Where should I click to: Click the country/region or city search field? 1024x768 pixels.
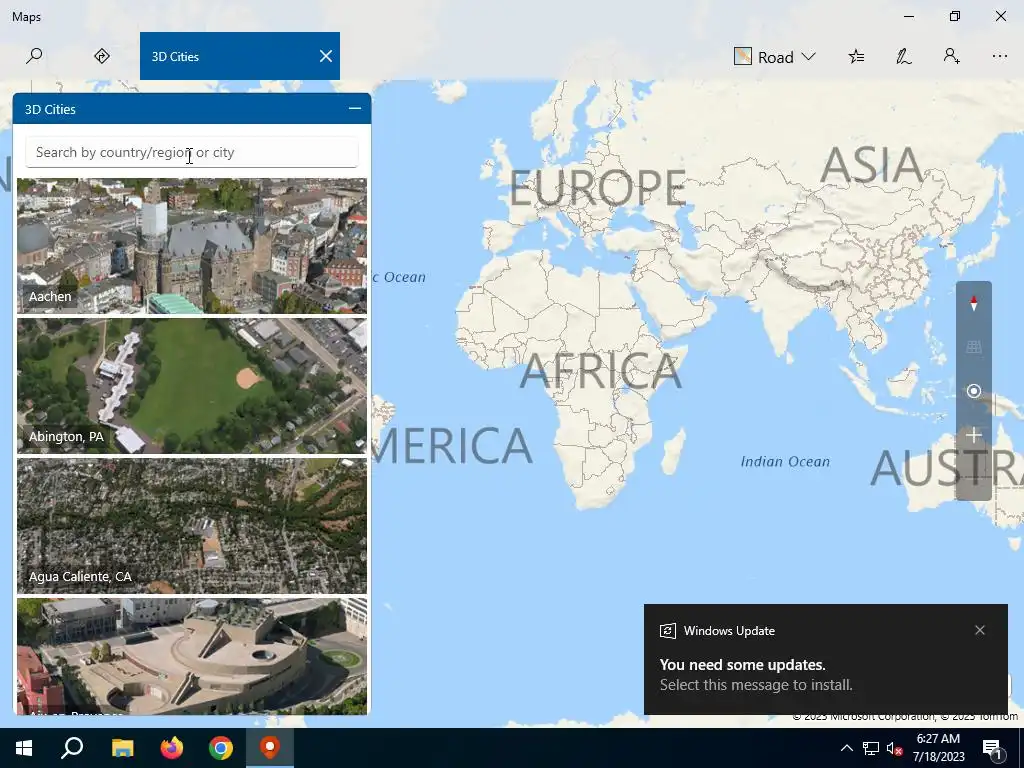191,152
